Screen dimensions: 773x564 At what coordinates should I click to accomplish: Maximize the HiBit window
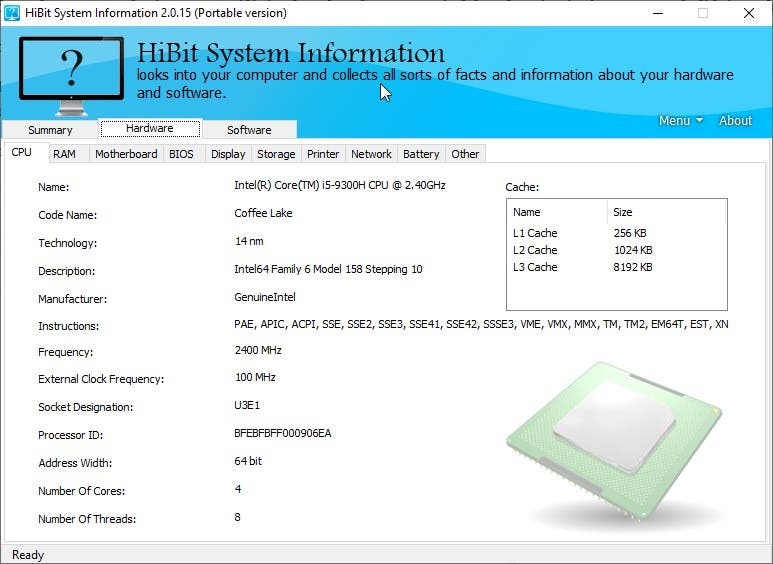pyautogui.click(x=703, y=13)
